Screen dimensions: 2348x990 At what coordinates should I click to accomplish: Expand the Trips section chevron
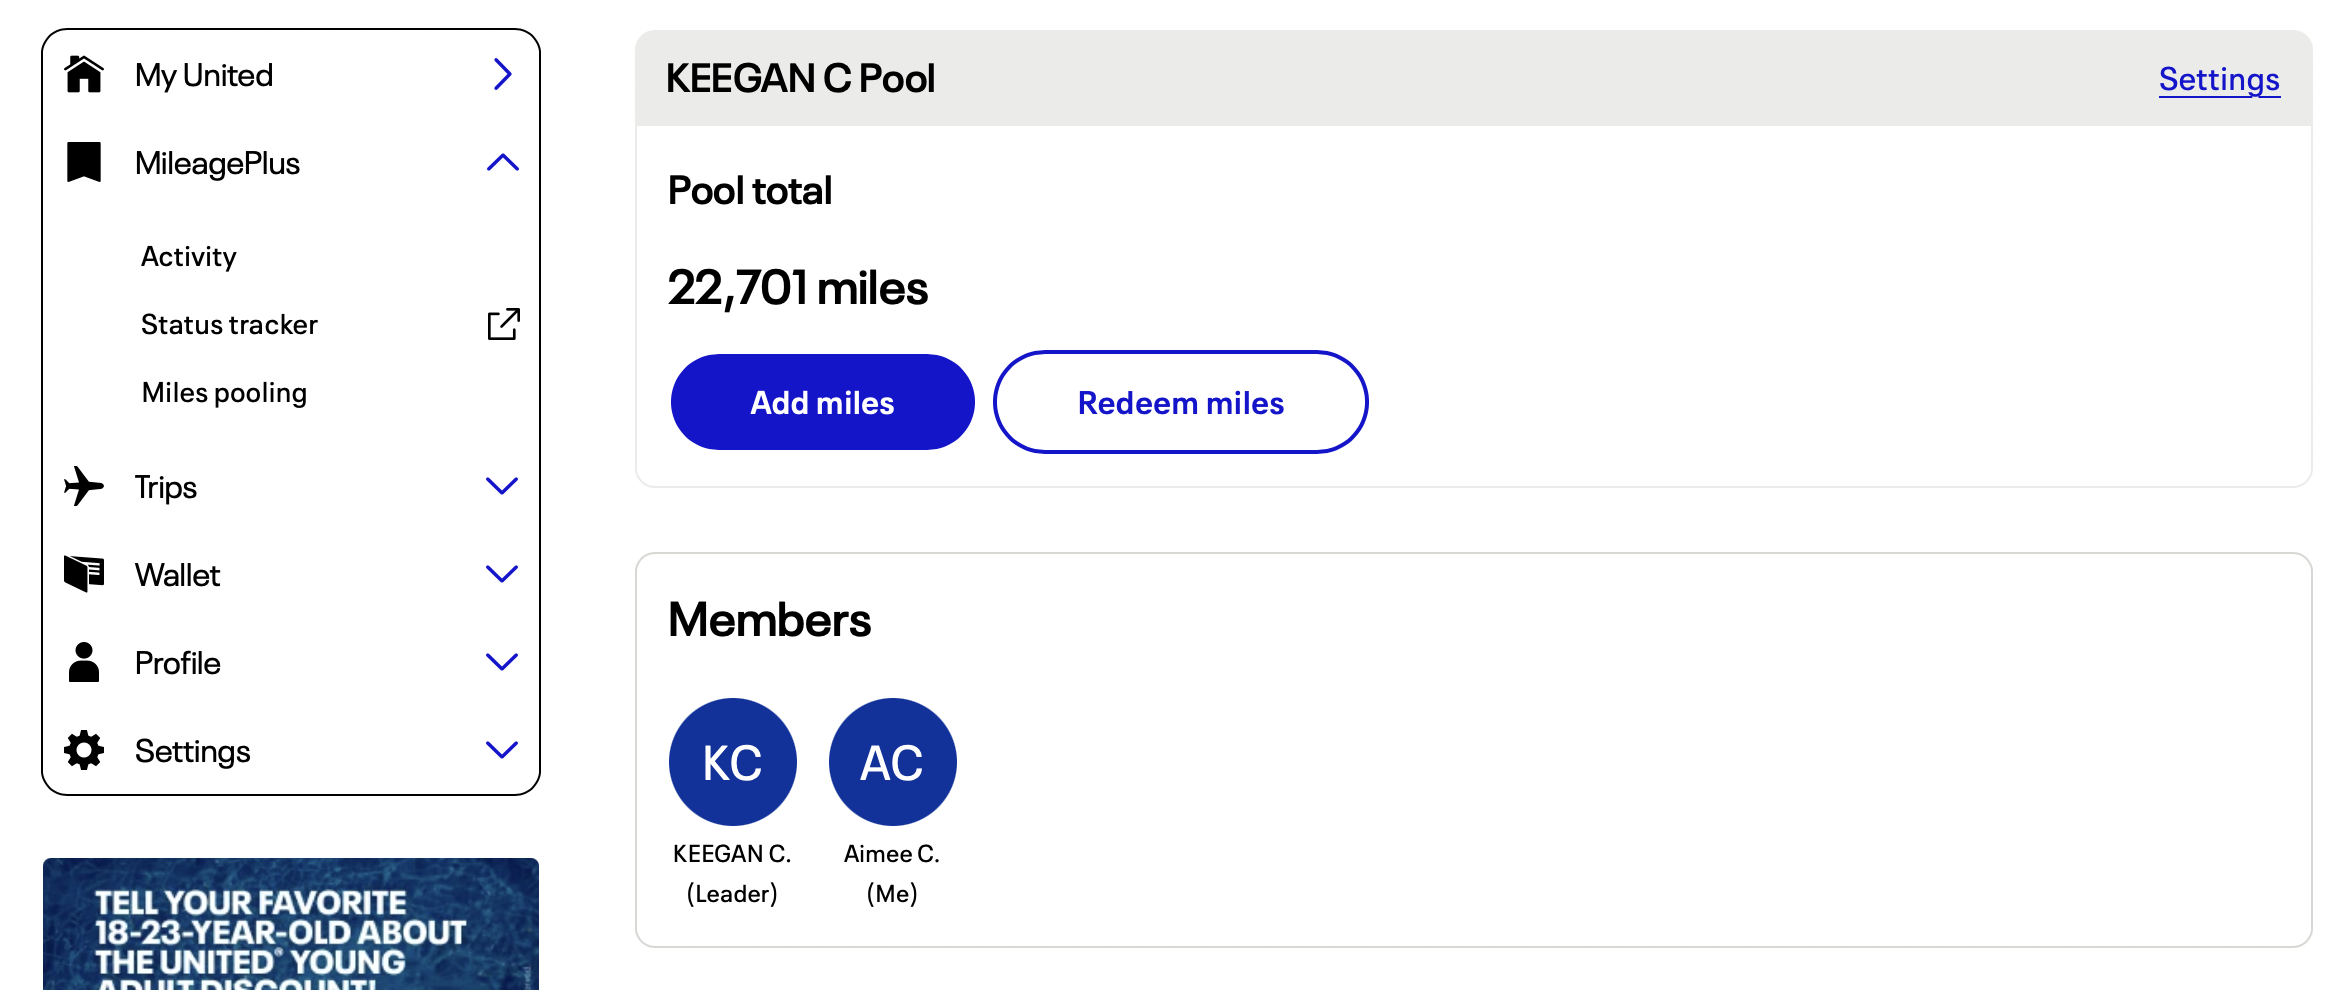point(502,486)
